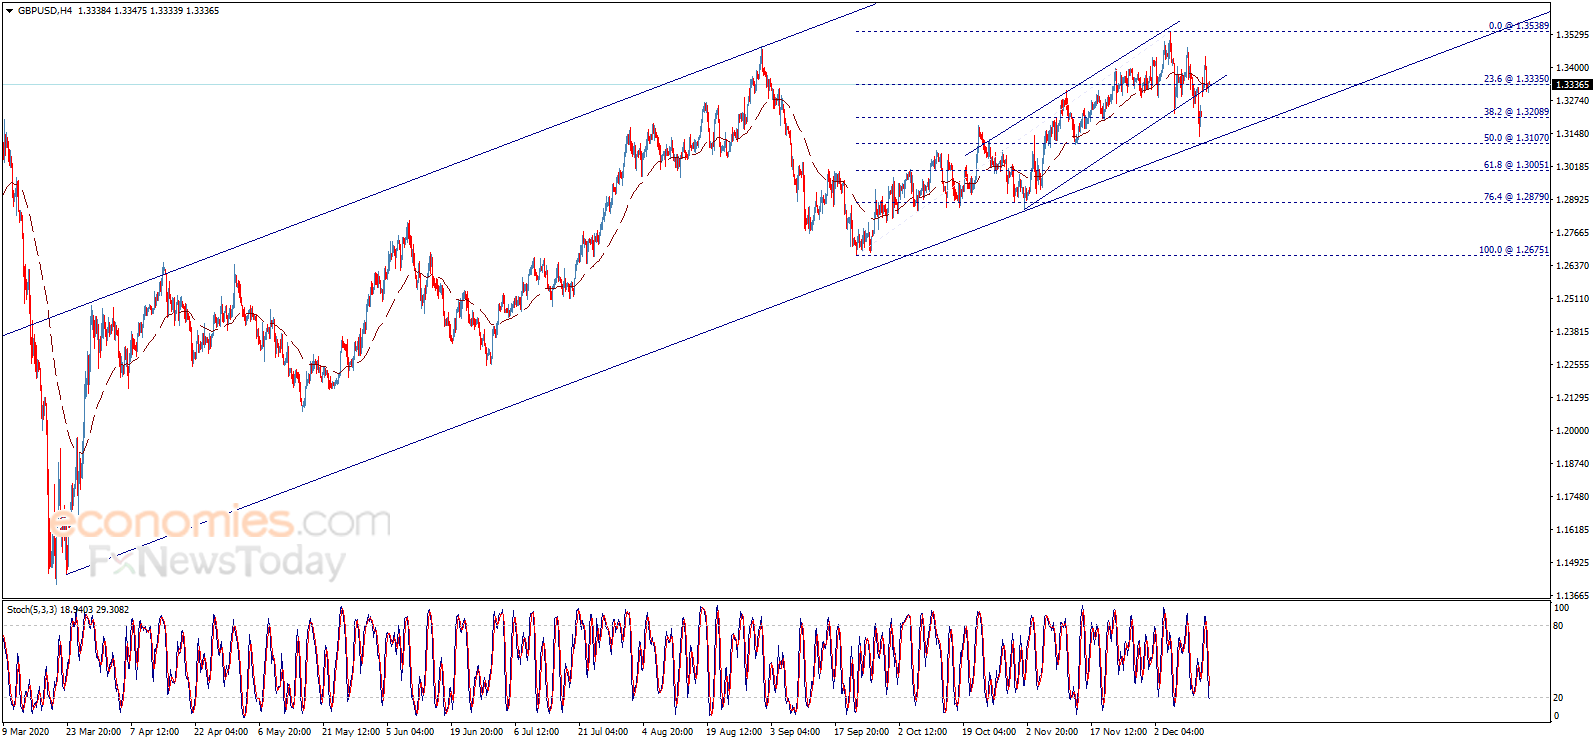This screenshot has width=1596, height=743.
Task: Click the Fibonacci label 38.2 @ 1.32089
Action: [x=1516, y=112]
